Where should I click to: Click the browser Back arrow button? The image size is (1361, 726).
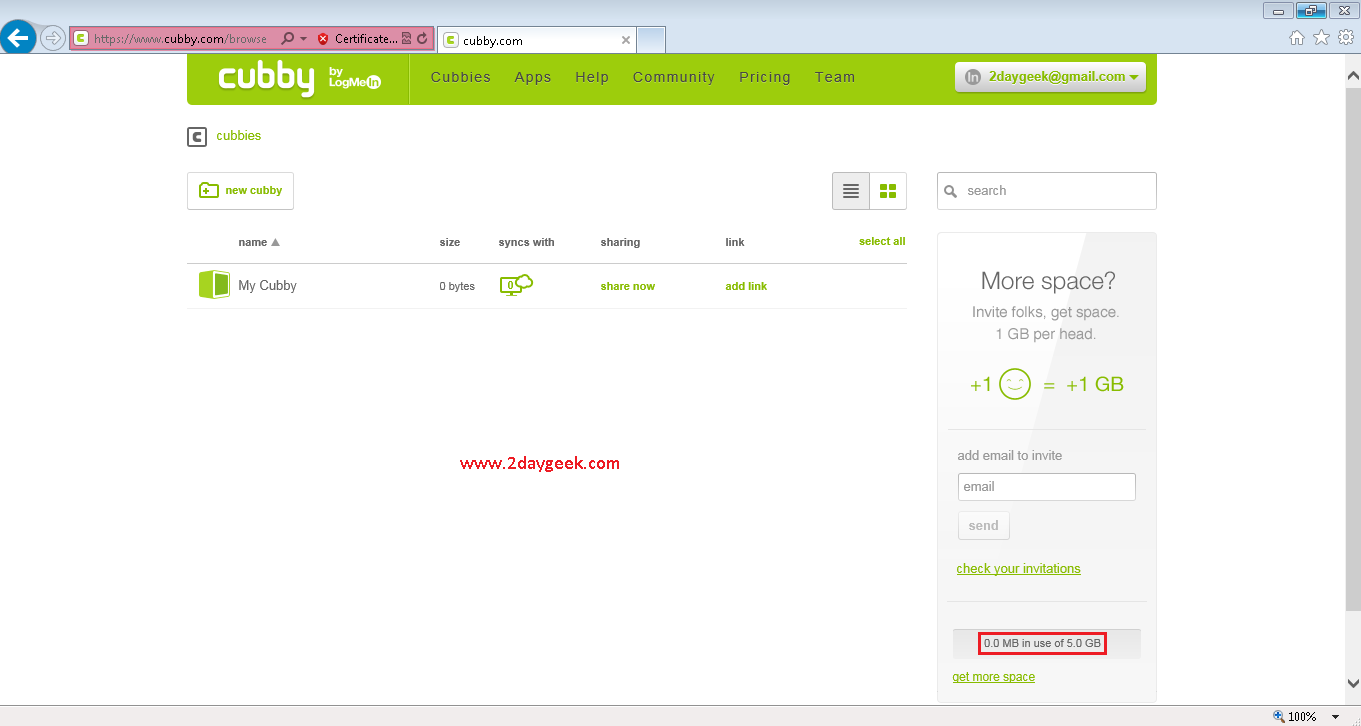(x=19, y=38)
